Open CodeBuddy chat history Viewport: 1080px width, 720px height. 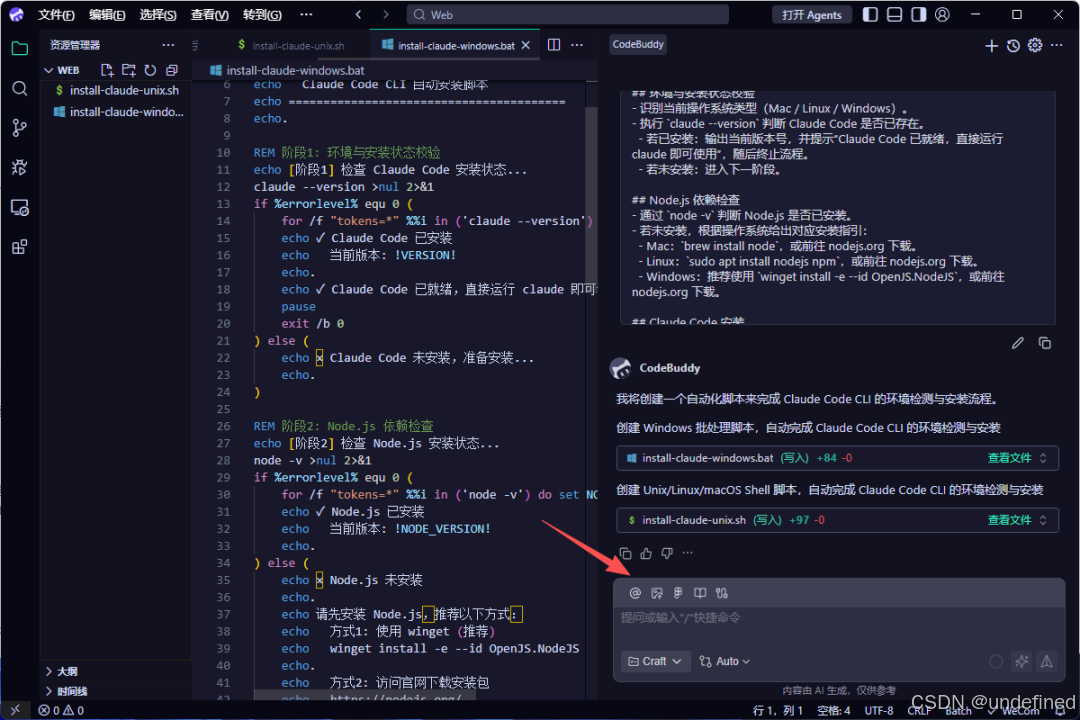[x=1013, y=45]
